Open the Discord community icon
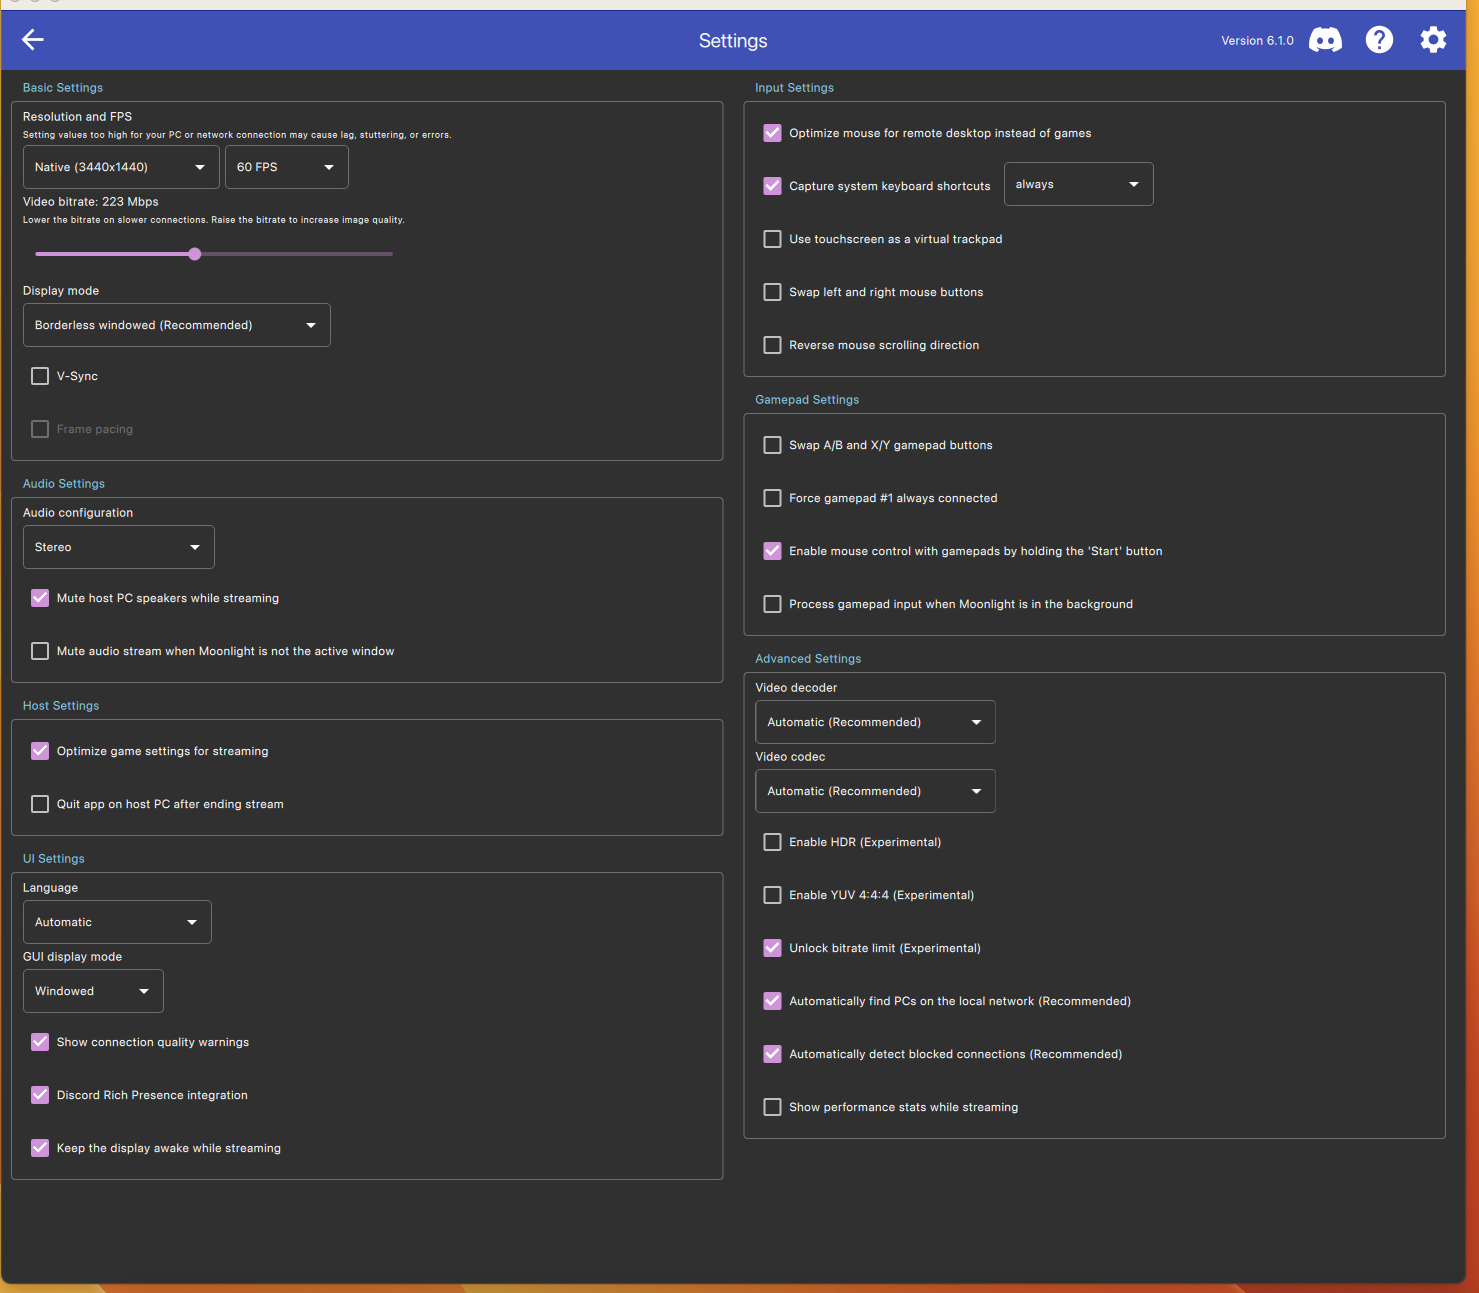1479x1293 pixels. (1325, 40)
